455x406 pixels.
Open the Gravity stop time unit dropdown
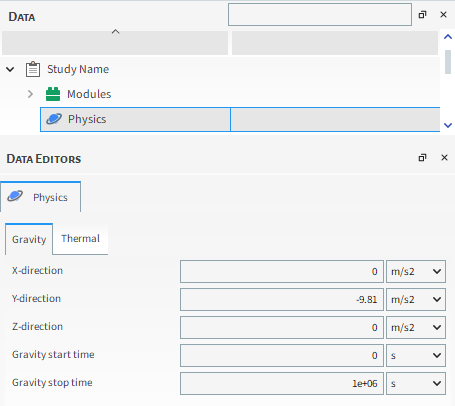click(x=416, y=384)
